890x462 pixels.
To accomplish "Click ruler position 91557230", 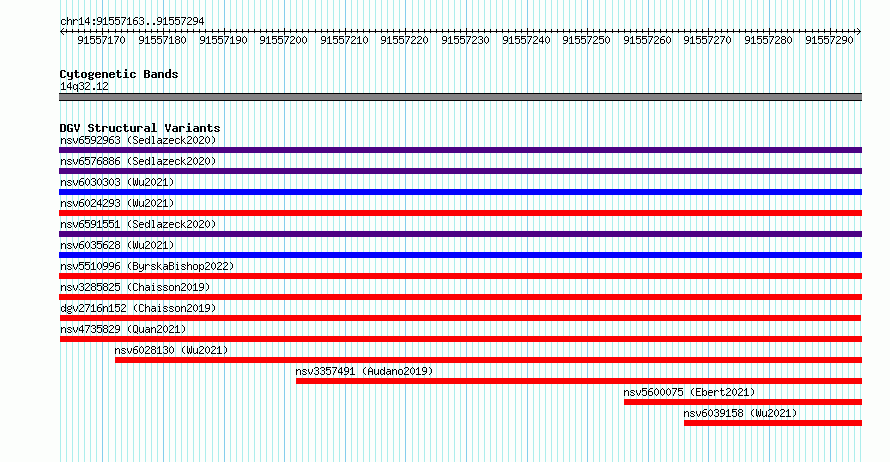I will (465, 40).
